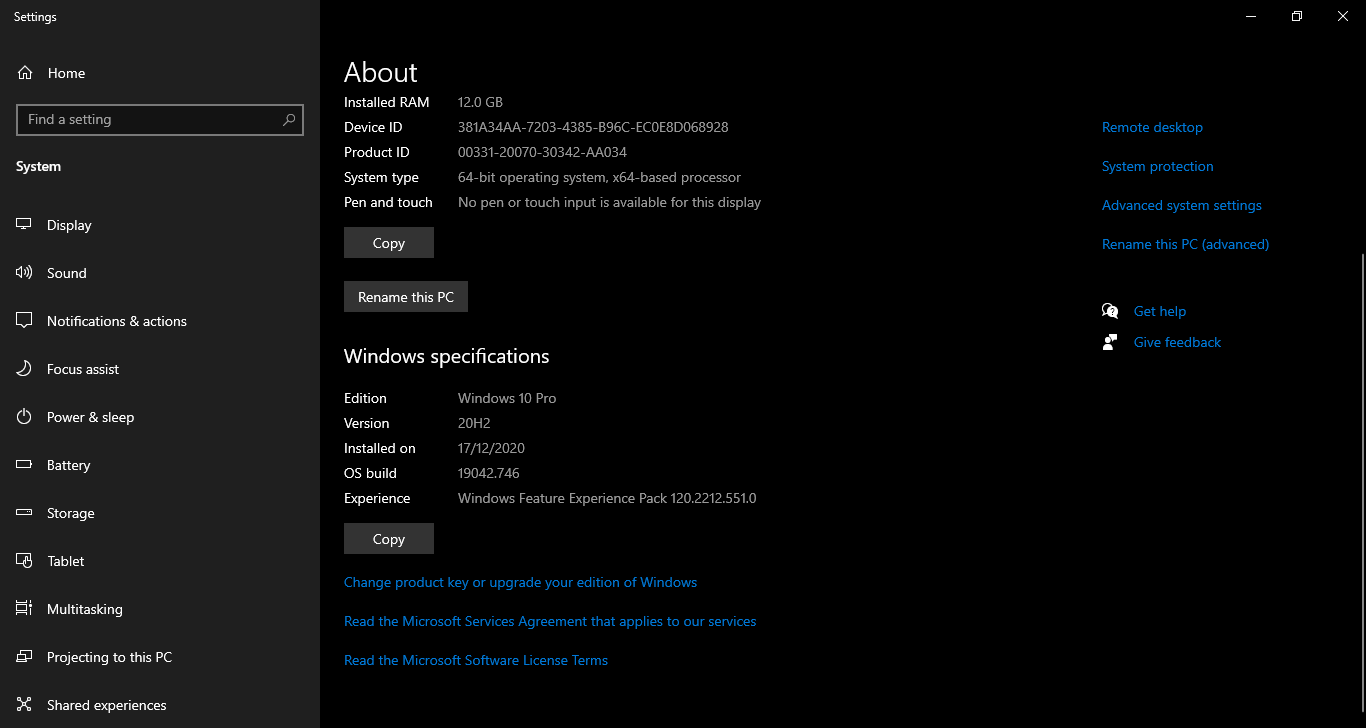The height and width of the screenshot is (728, 1366).
Task: Click the 64-bit operating system text
Action: (x=599, y=177)
